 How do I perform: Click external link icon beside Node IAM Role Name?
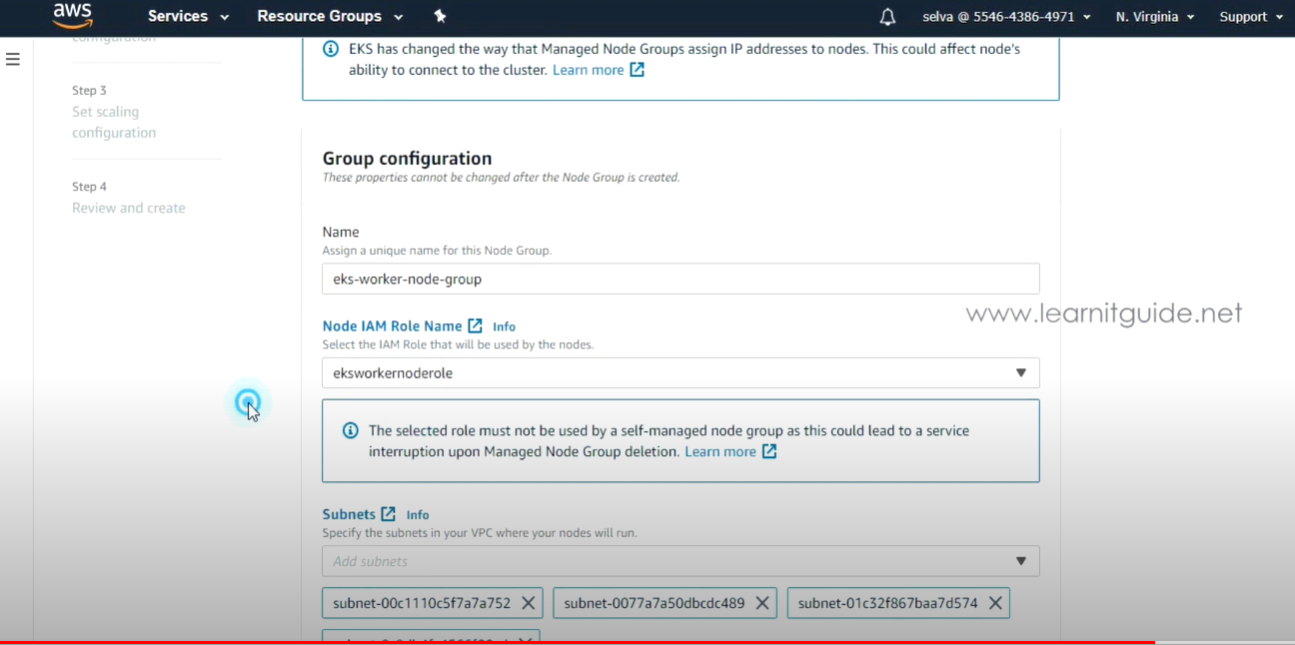pos(475,326)
